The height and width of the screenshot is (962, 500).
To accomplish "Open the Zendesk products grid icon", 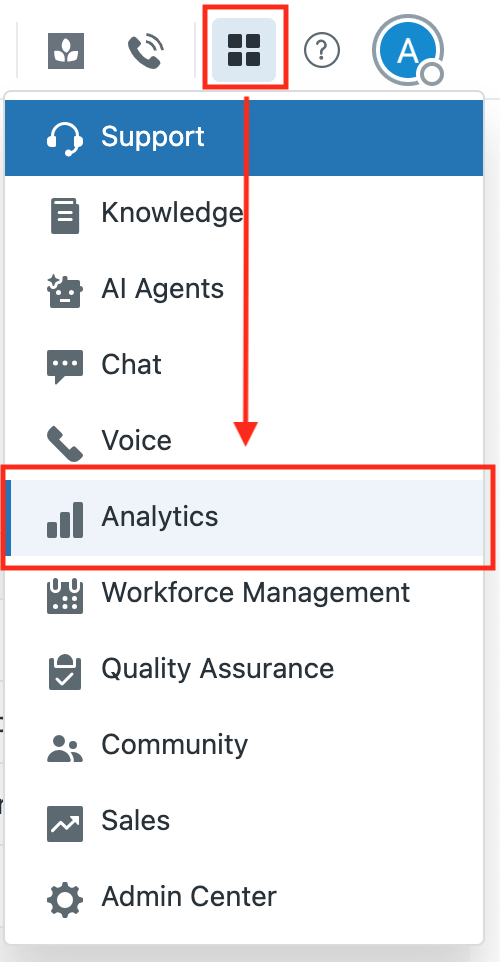I will (x=244, y=50).
